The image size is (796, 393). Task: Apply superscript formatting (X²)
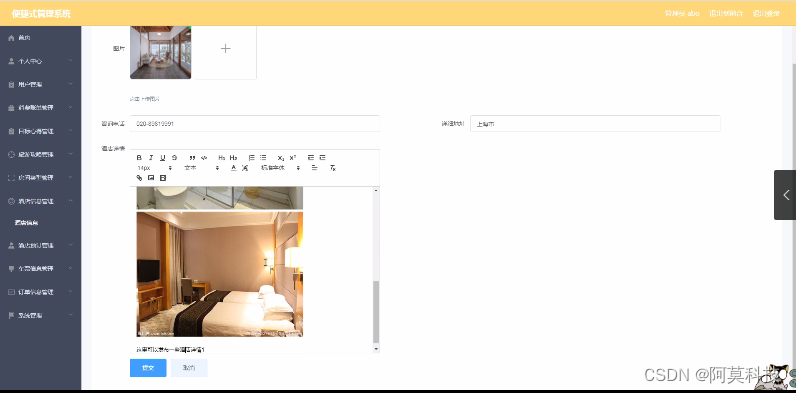pos(293,157)
